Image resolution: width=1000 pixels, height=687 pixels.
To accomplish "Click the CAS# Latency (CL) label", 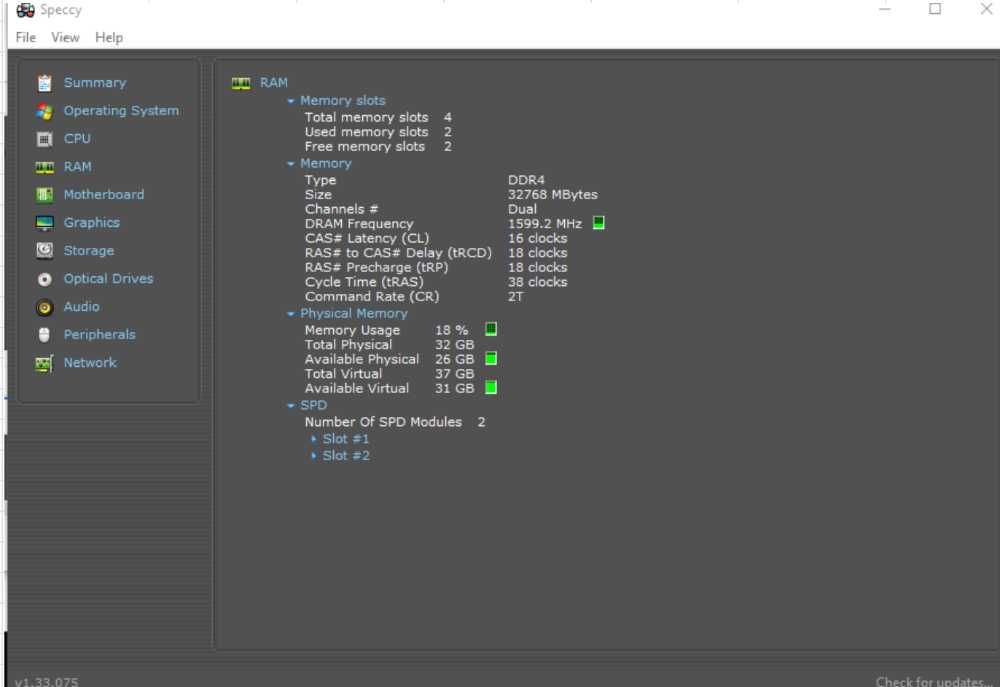I will pyautogui.click(x=367, y=239).
